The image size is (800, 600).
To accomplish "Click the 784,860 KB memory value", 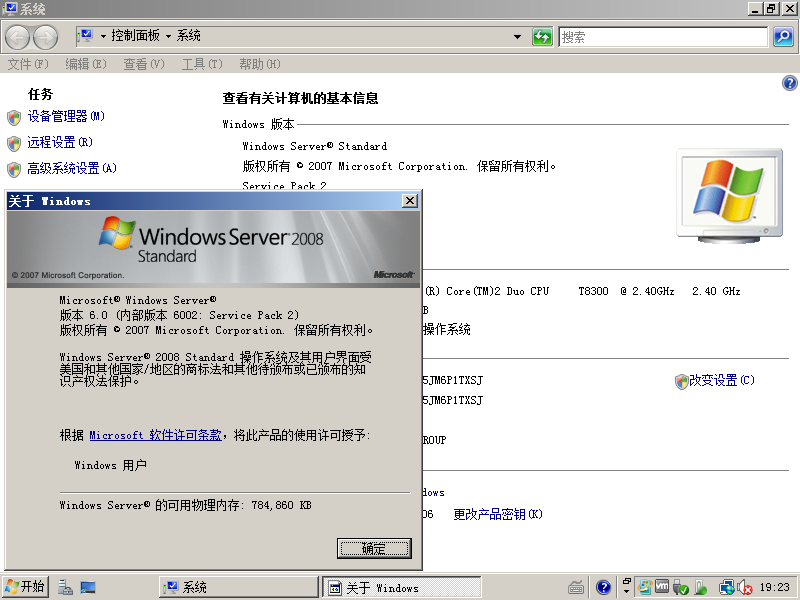I will point(281,505).
